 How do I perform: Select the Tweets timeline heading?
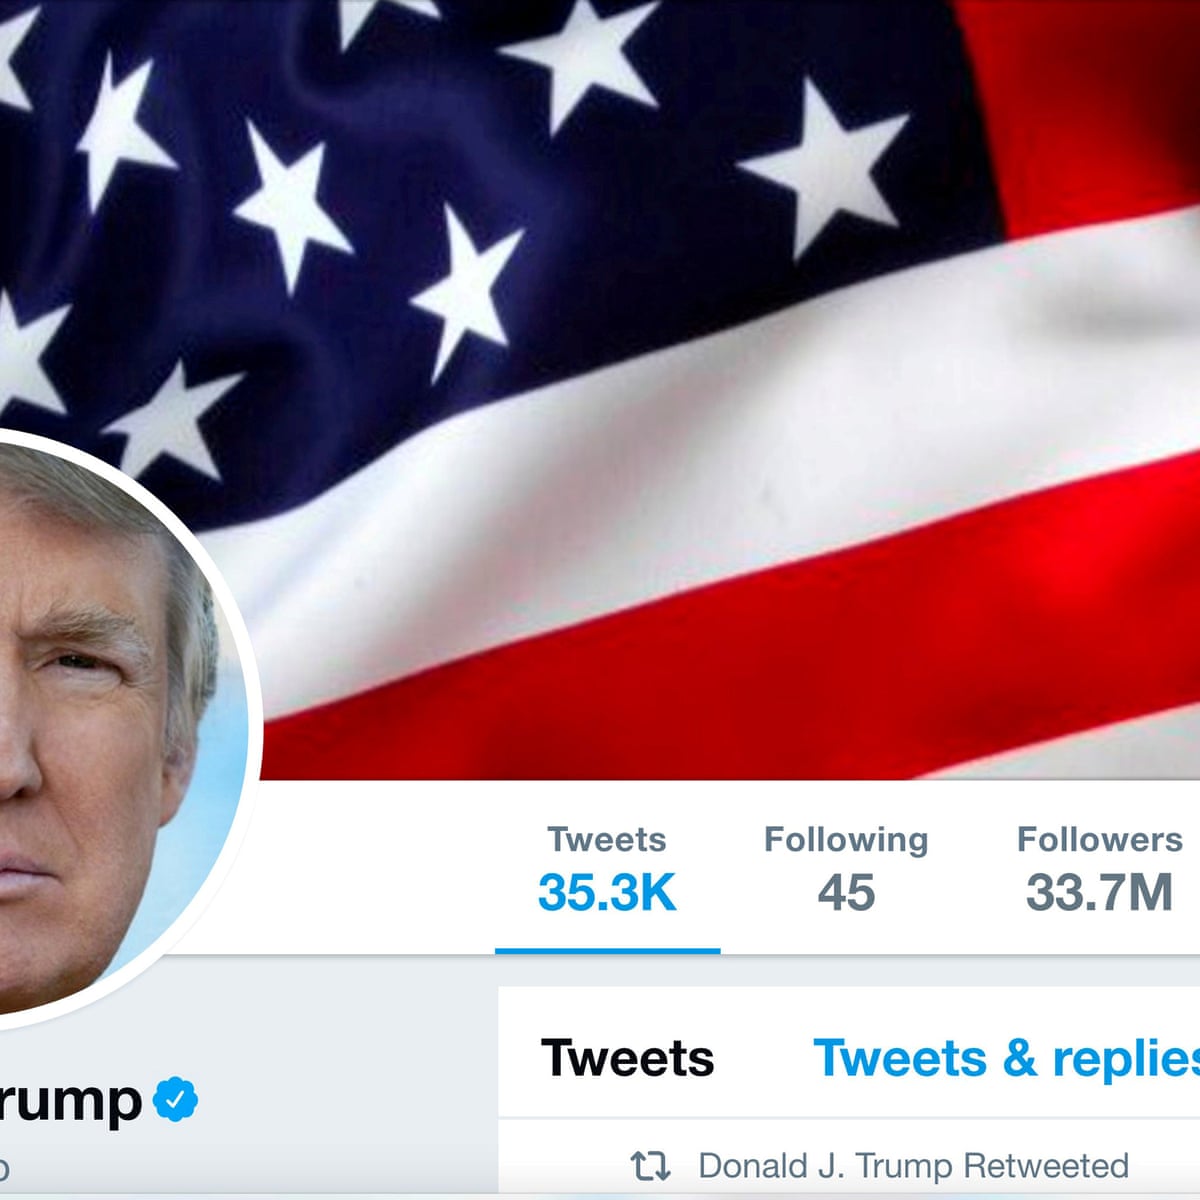(628, 1058)
